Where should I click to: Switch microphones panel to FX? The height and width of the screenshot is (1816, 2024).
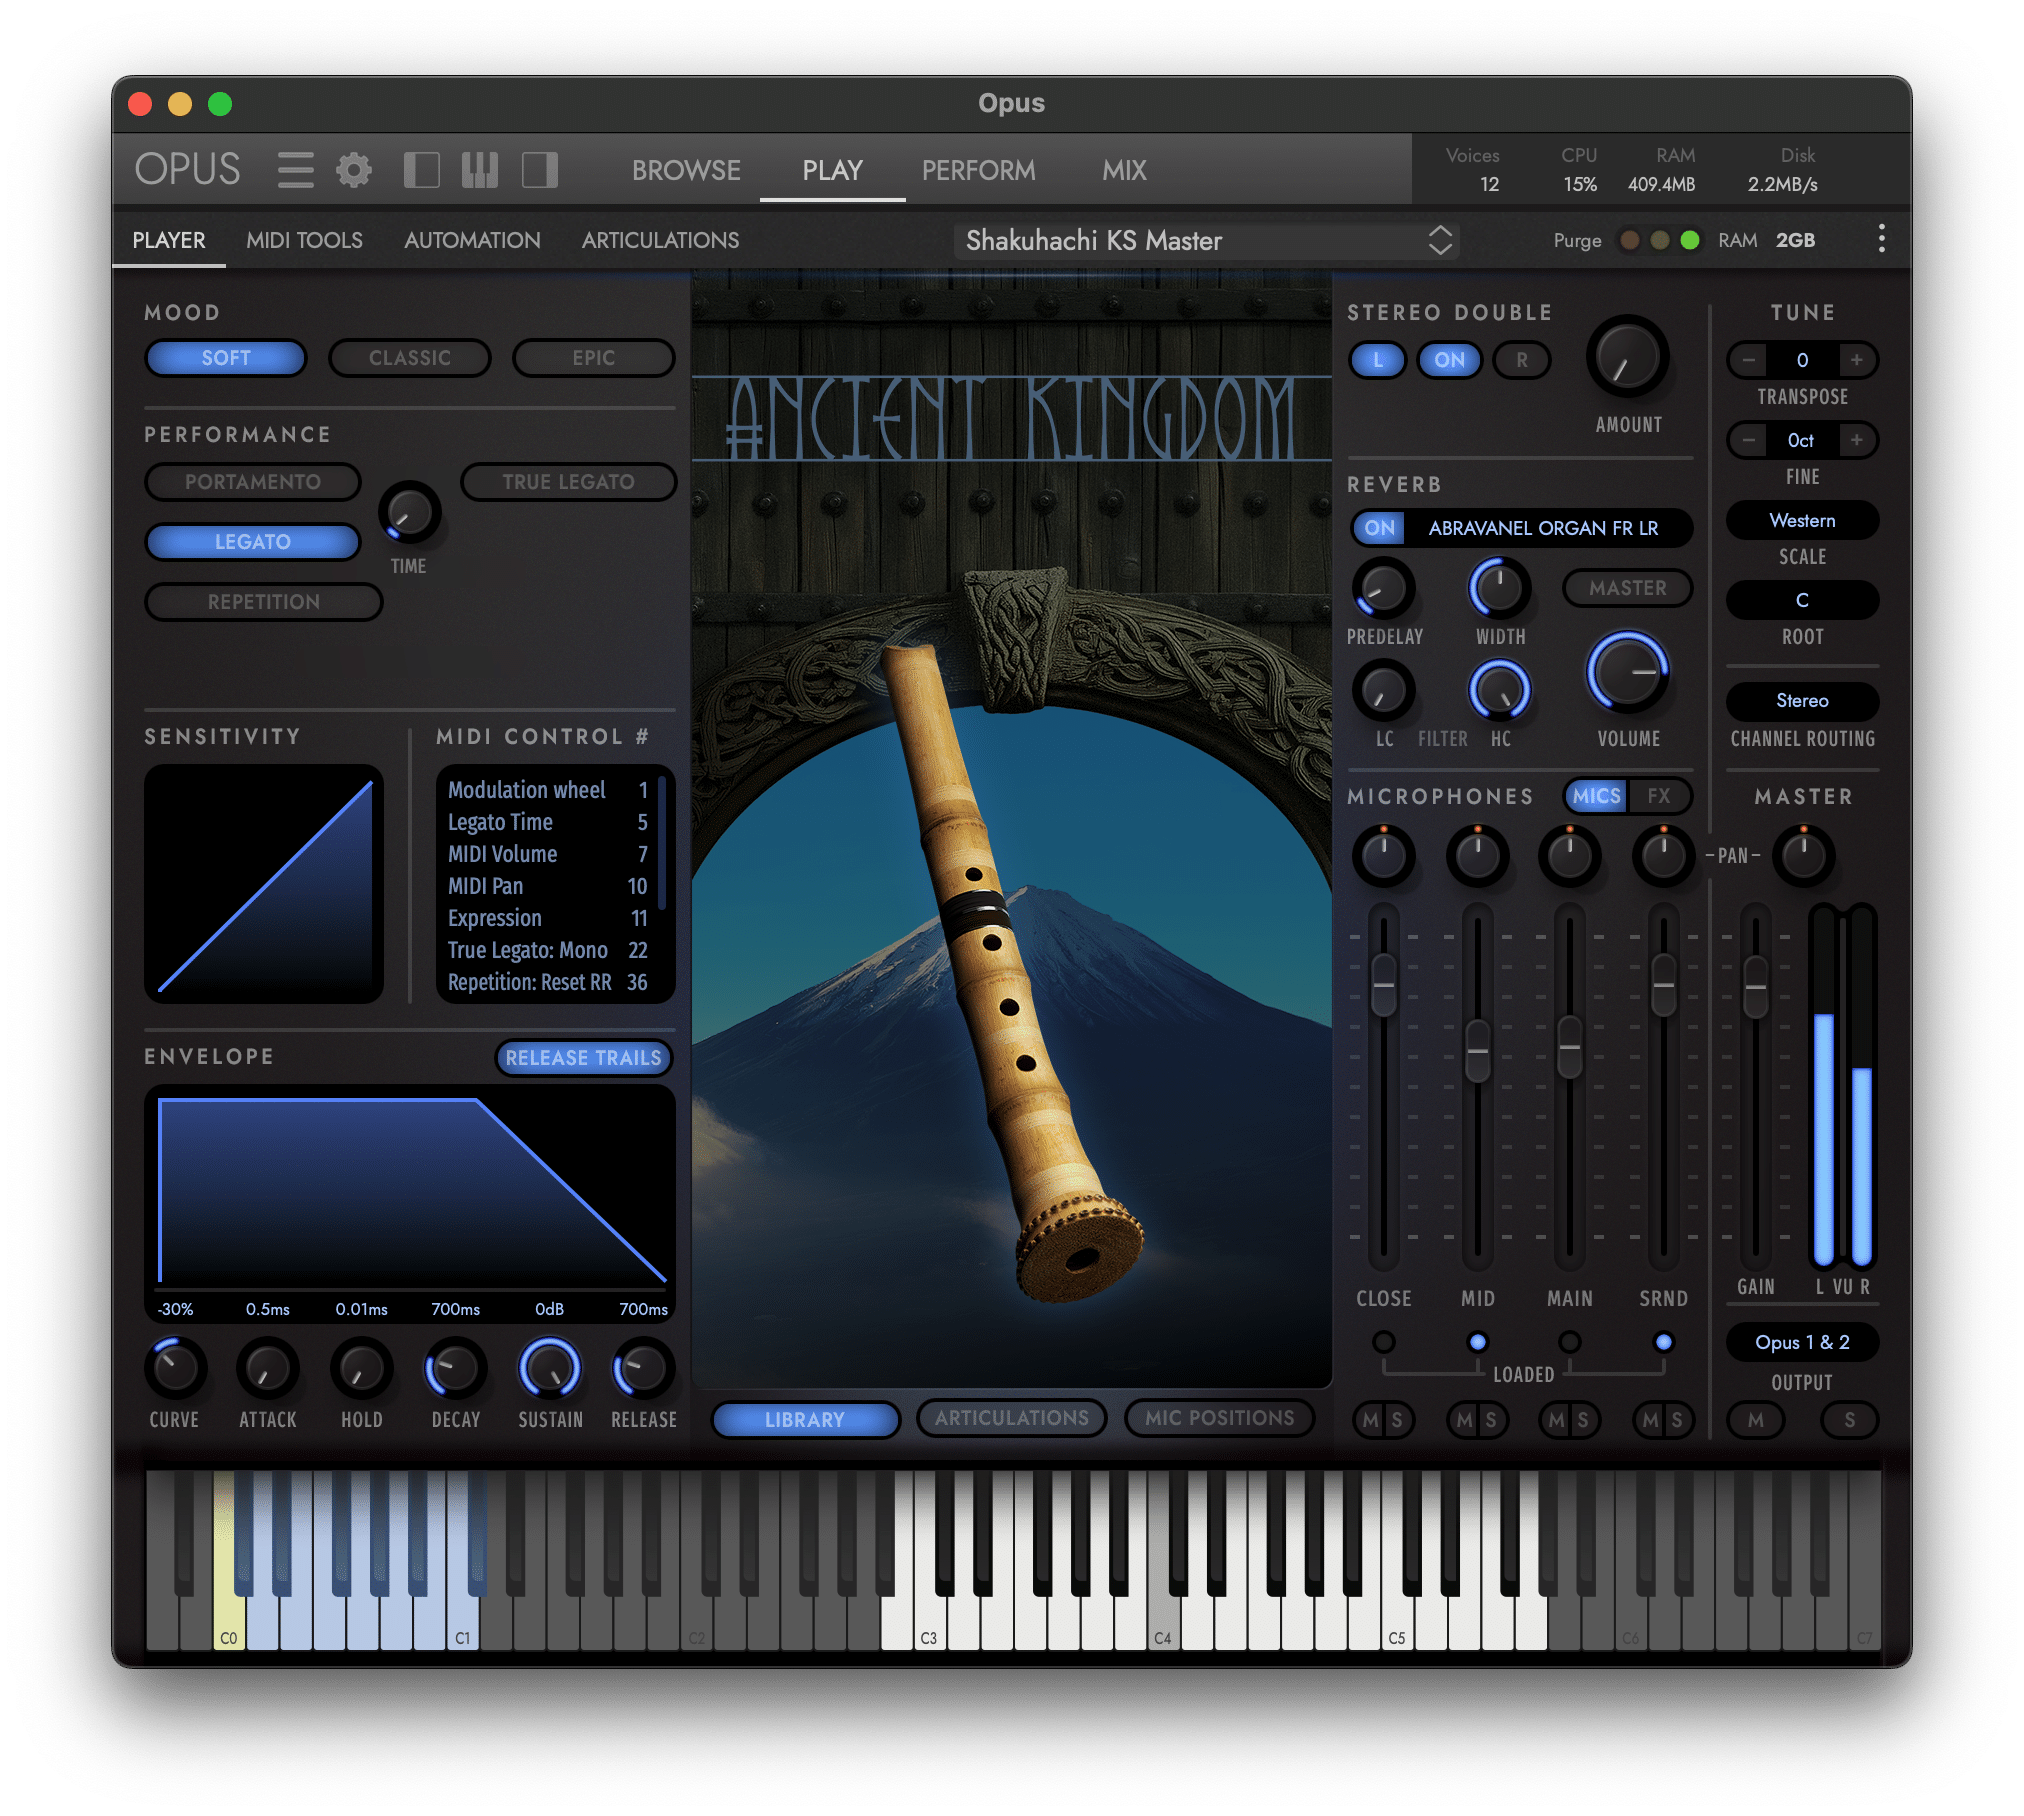pyautogui.click(x=1659, y=796)
